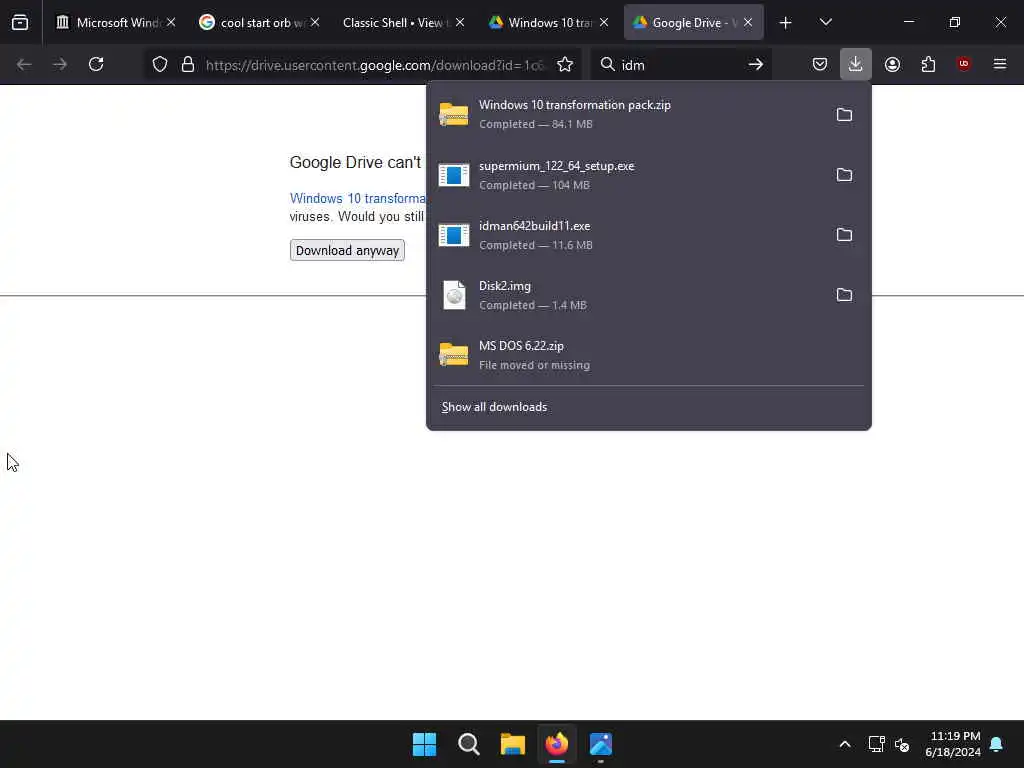Go back with the back arrow
Image resolution: width=1024 pixels, height=768 pixels.
(x=24, y=64)
